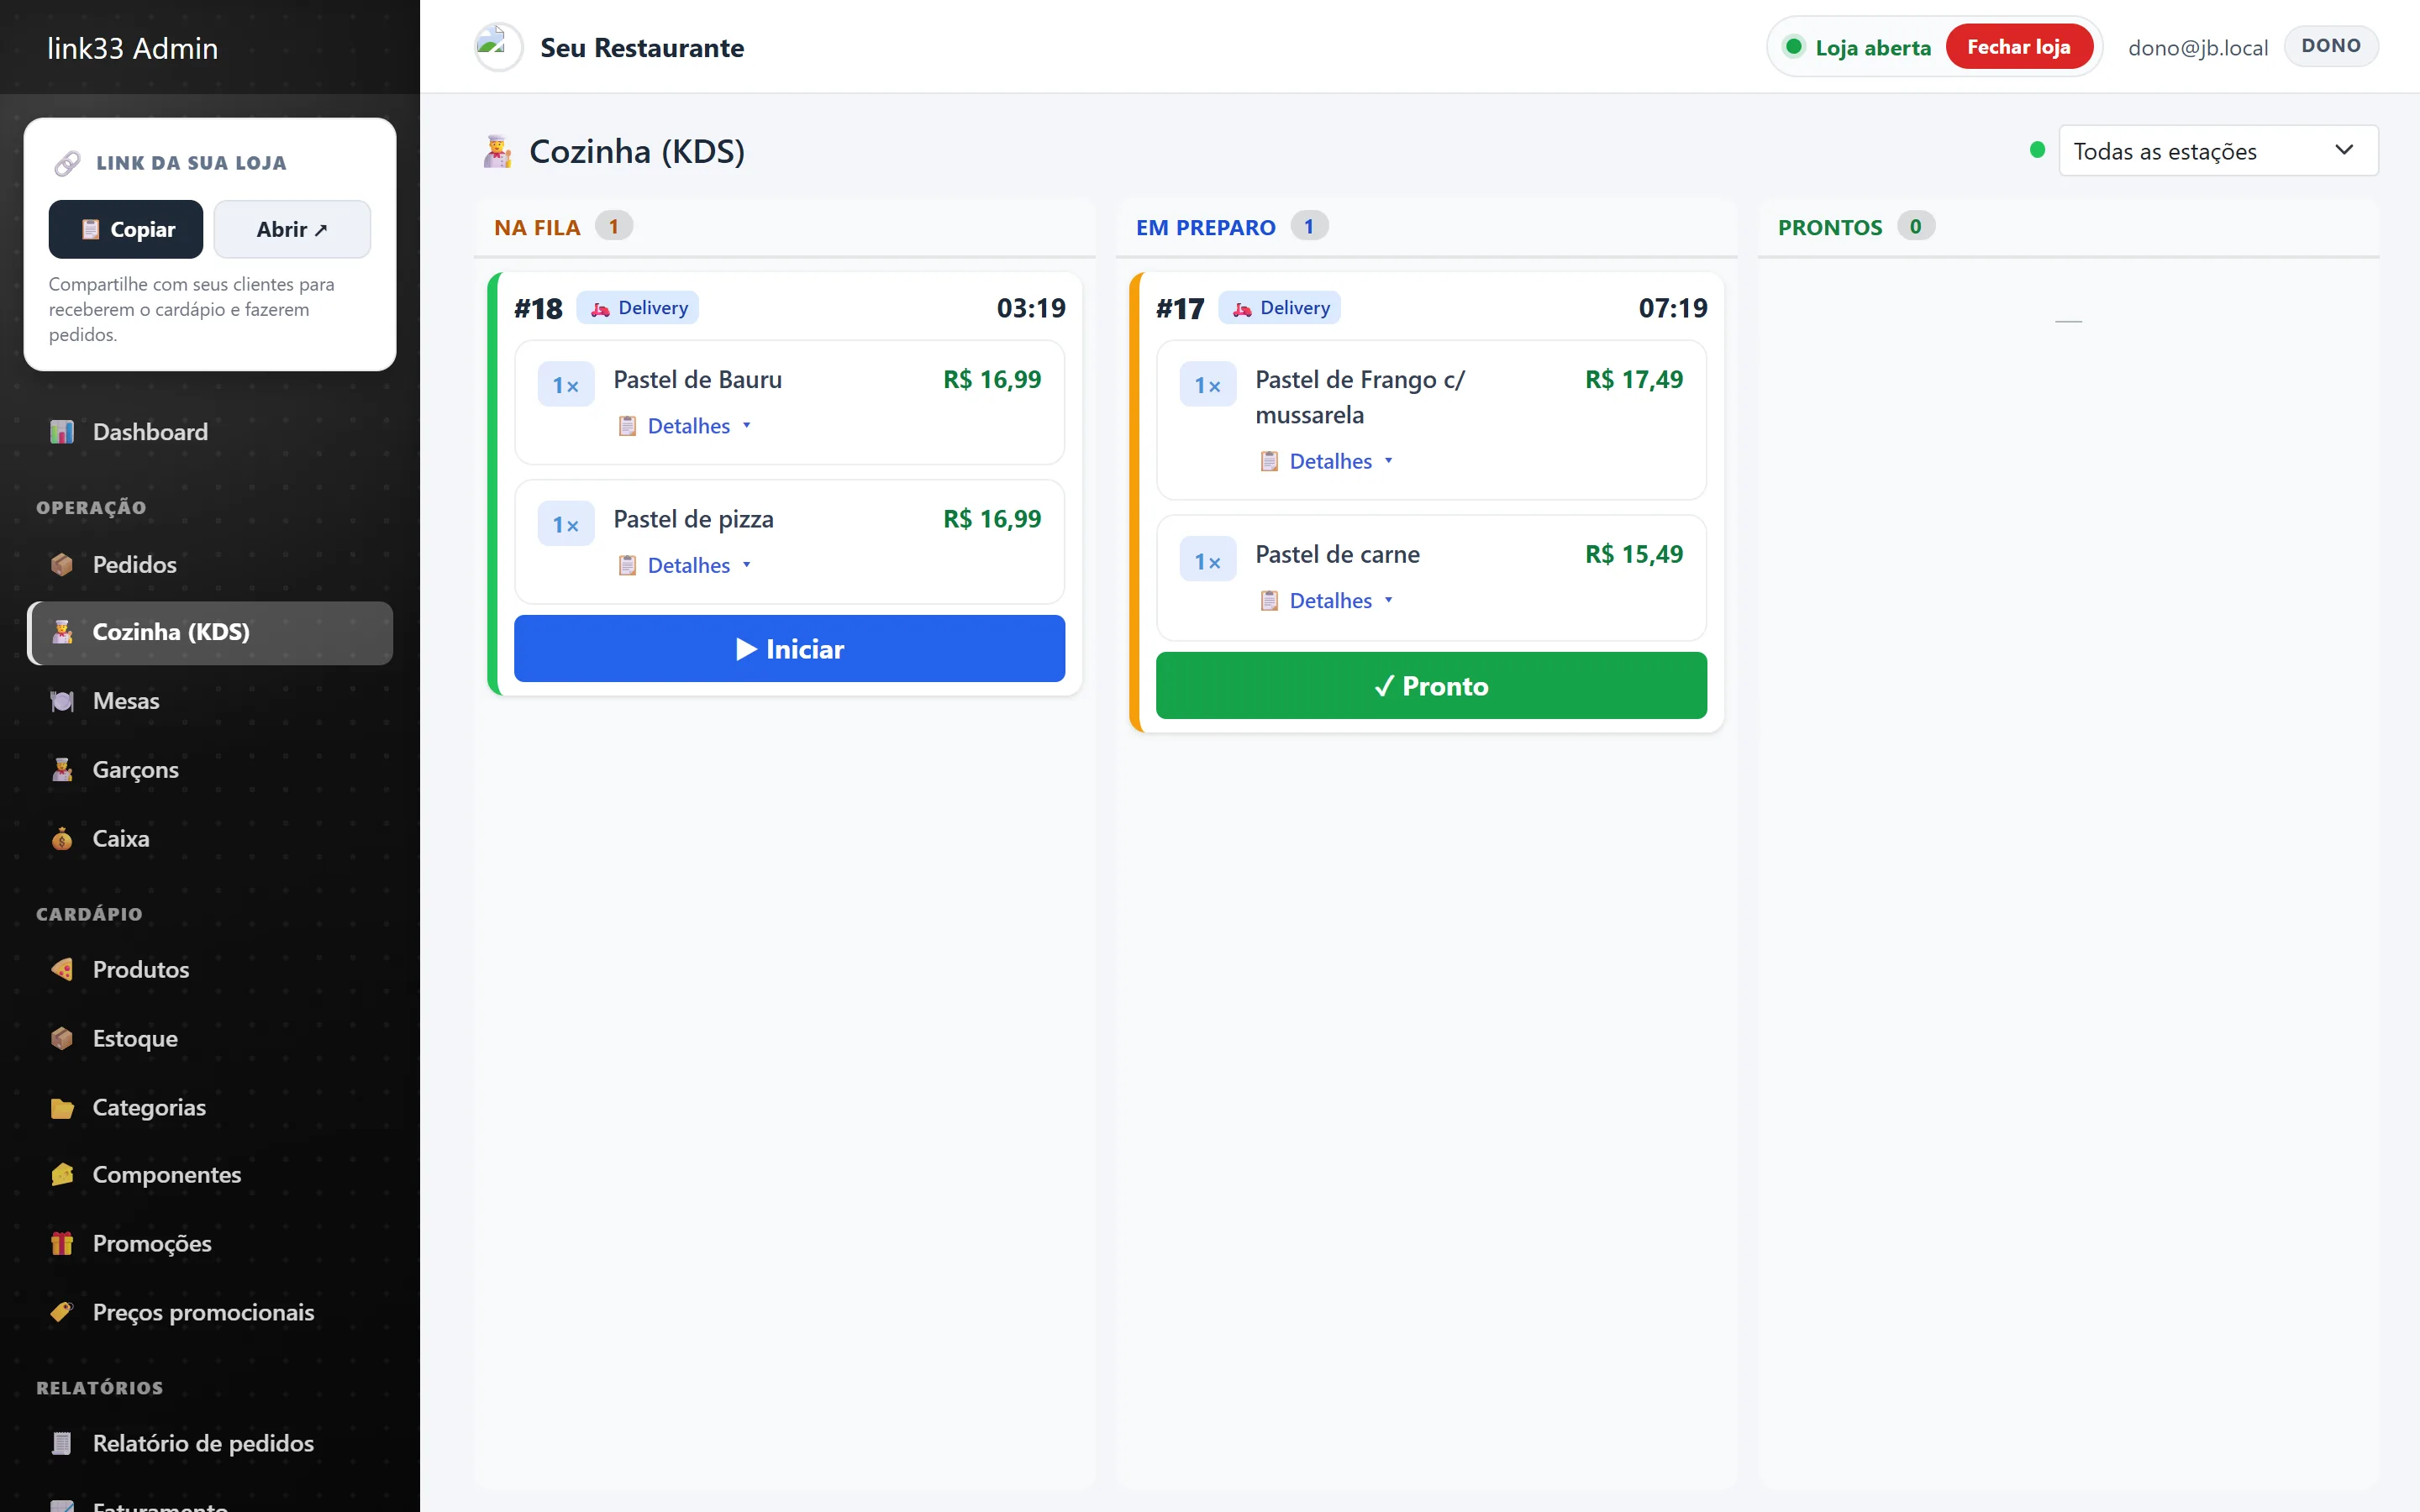Open Categorias from the sidebar
Viewport: 2420px width, 1512px height.
tap(210, 1107)
